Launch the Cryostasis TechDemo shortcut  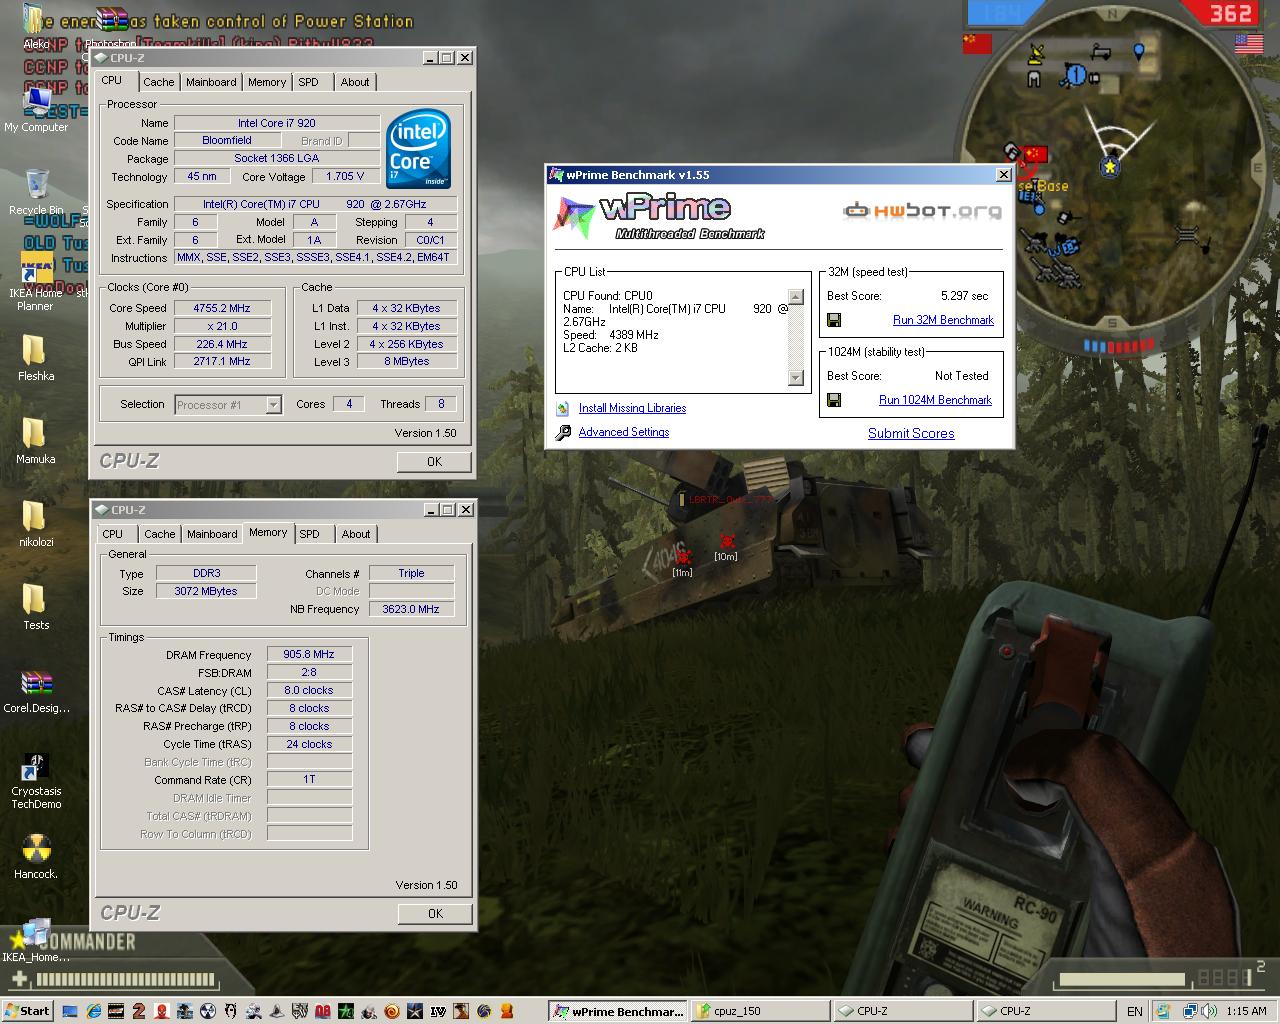[36, 781]
